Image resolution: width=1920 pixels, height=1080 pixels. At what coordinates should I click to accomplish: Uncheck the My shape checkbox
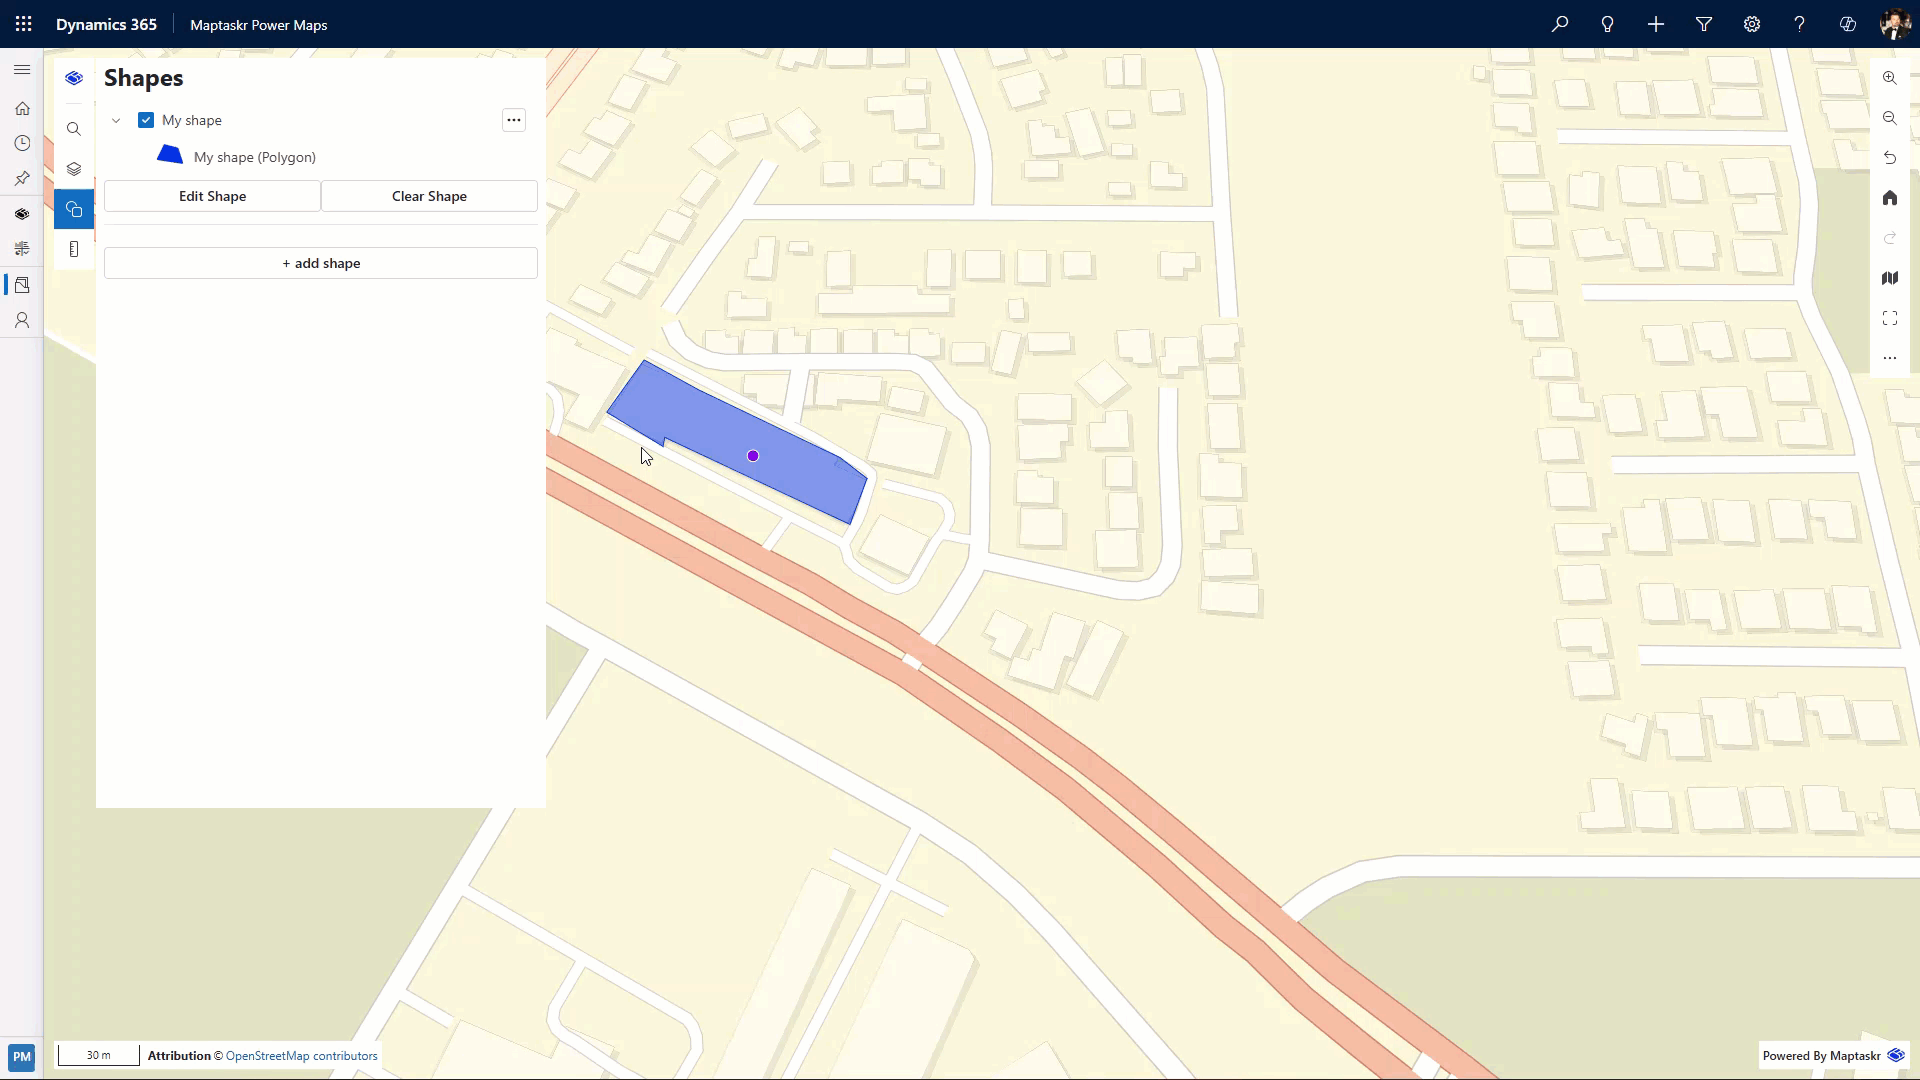point(146,120)
